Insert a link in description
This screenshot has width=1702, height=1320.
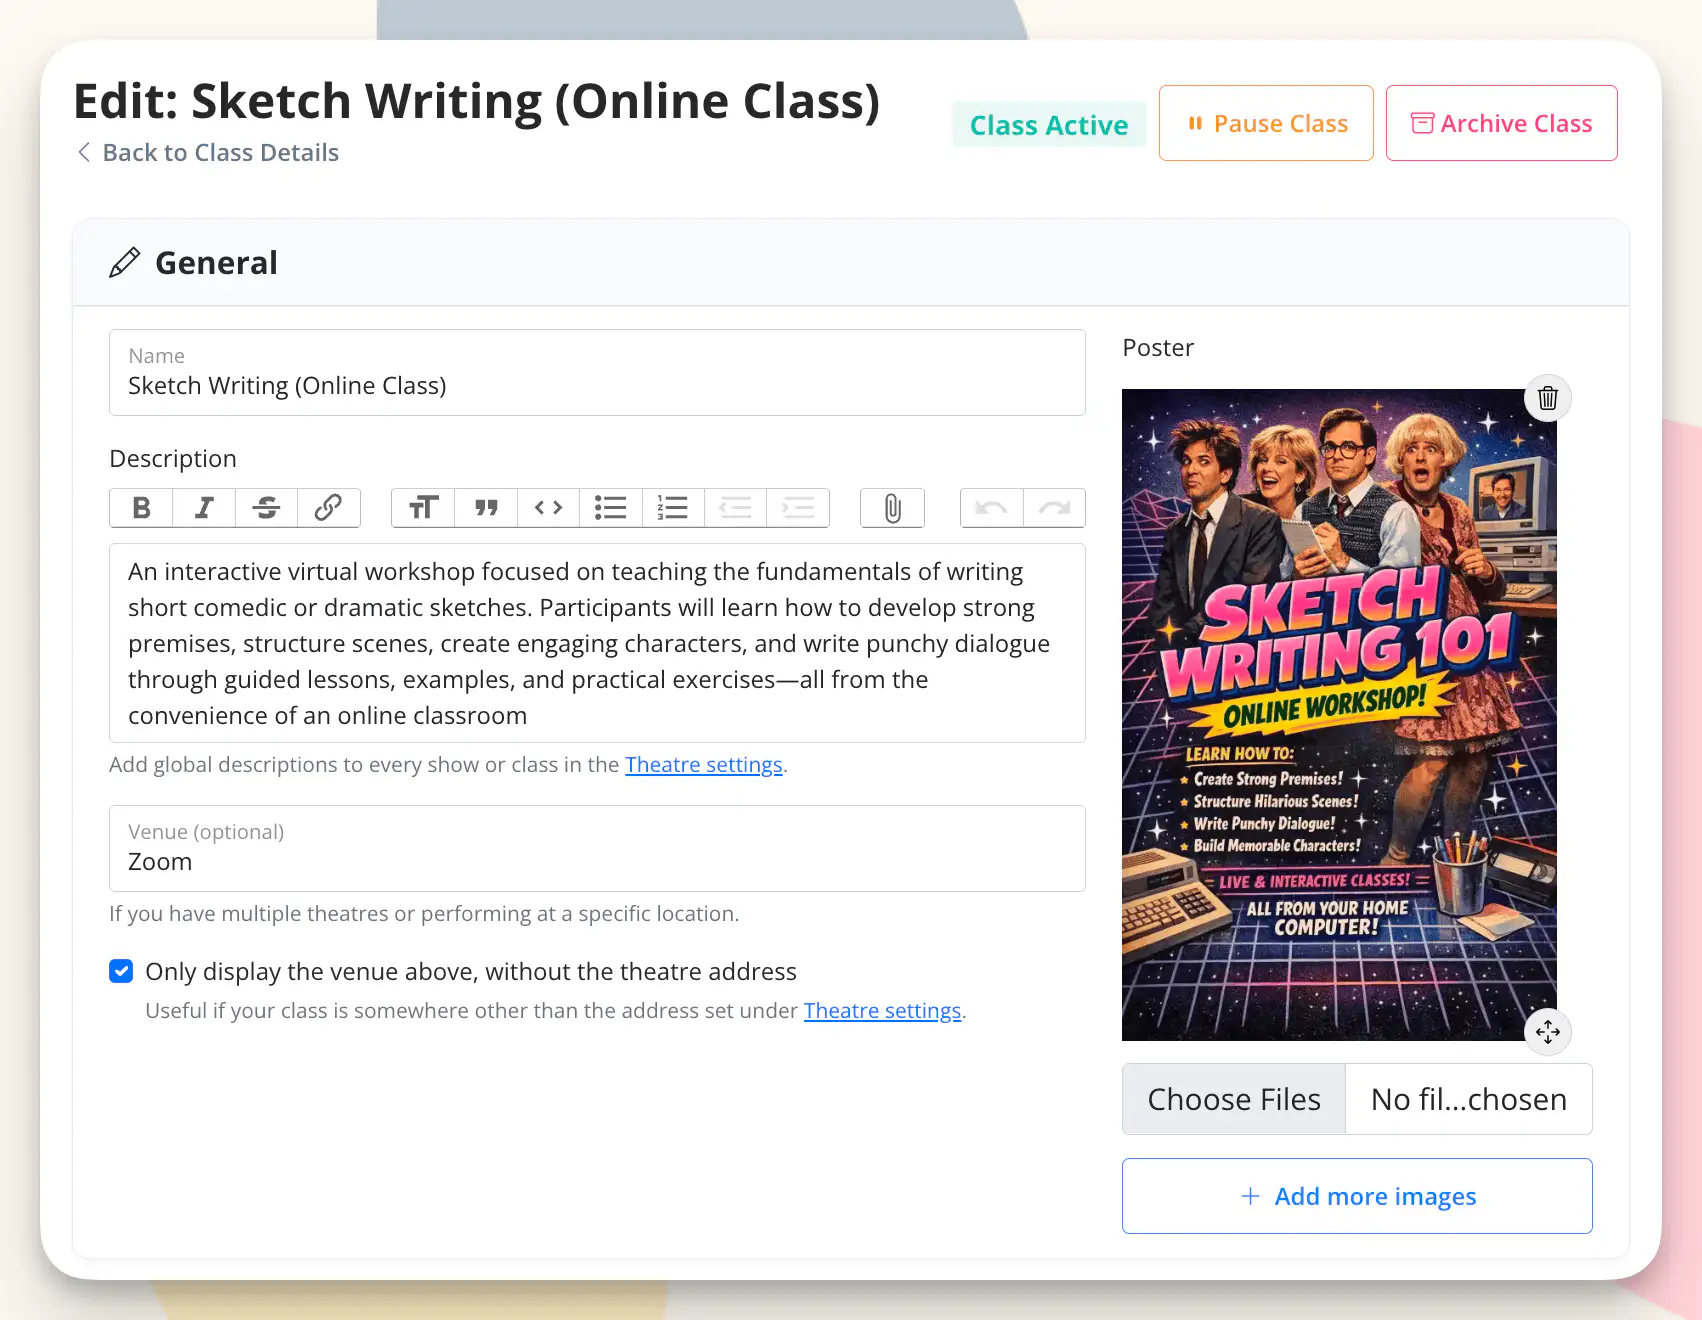[328, 508]
